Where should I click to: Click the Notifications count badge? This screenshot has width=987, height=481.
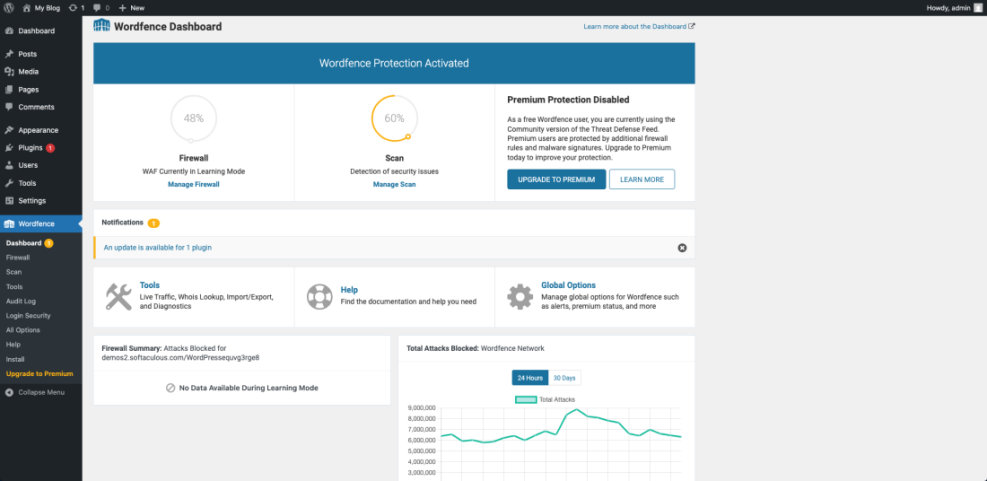(154, 223)
